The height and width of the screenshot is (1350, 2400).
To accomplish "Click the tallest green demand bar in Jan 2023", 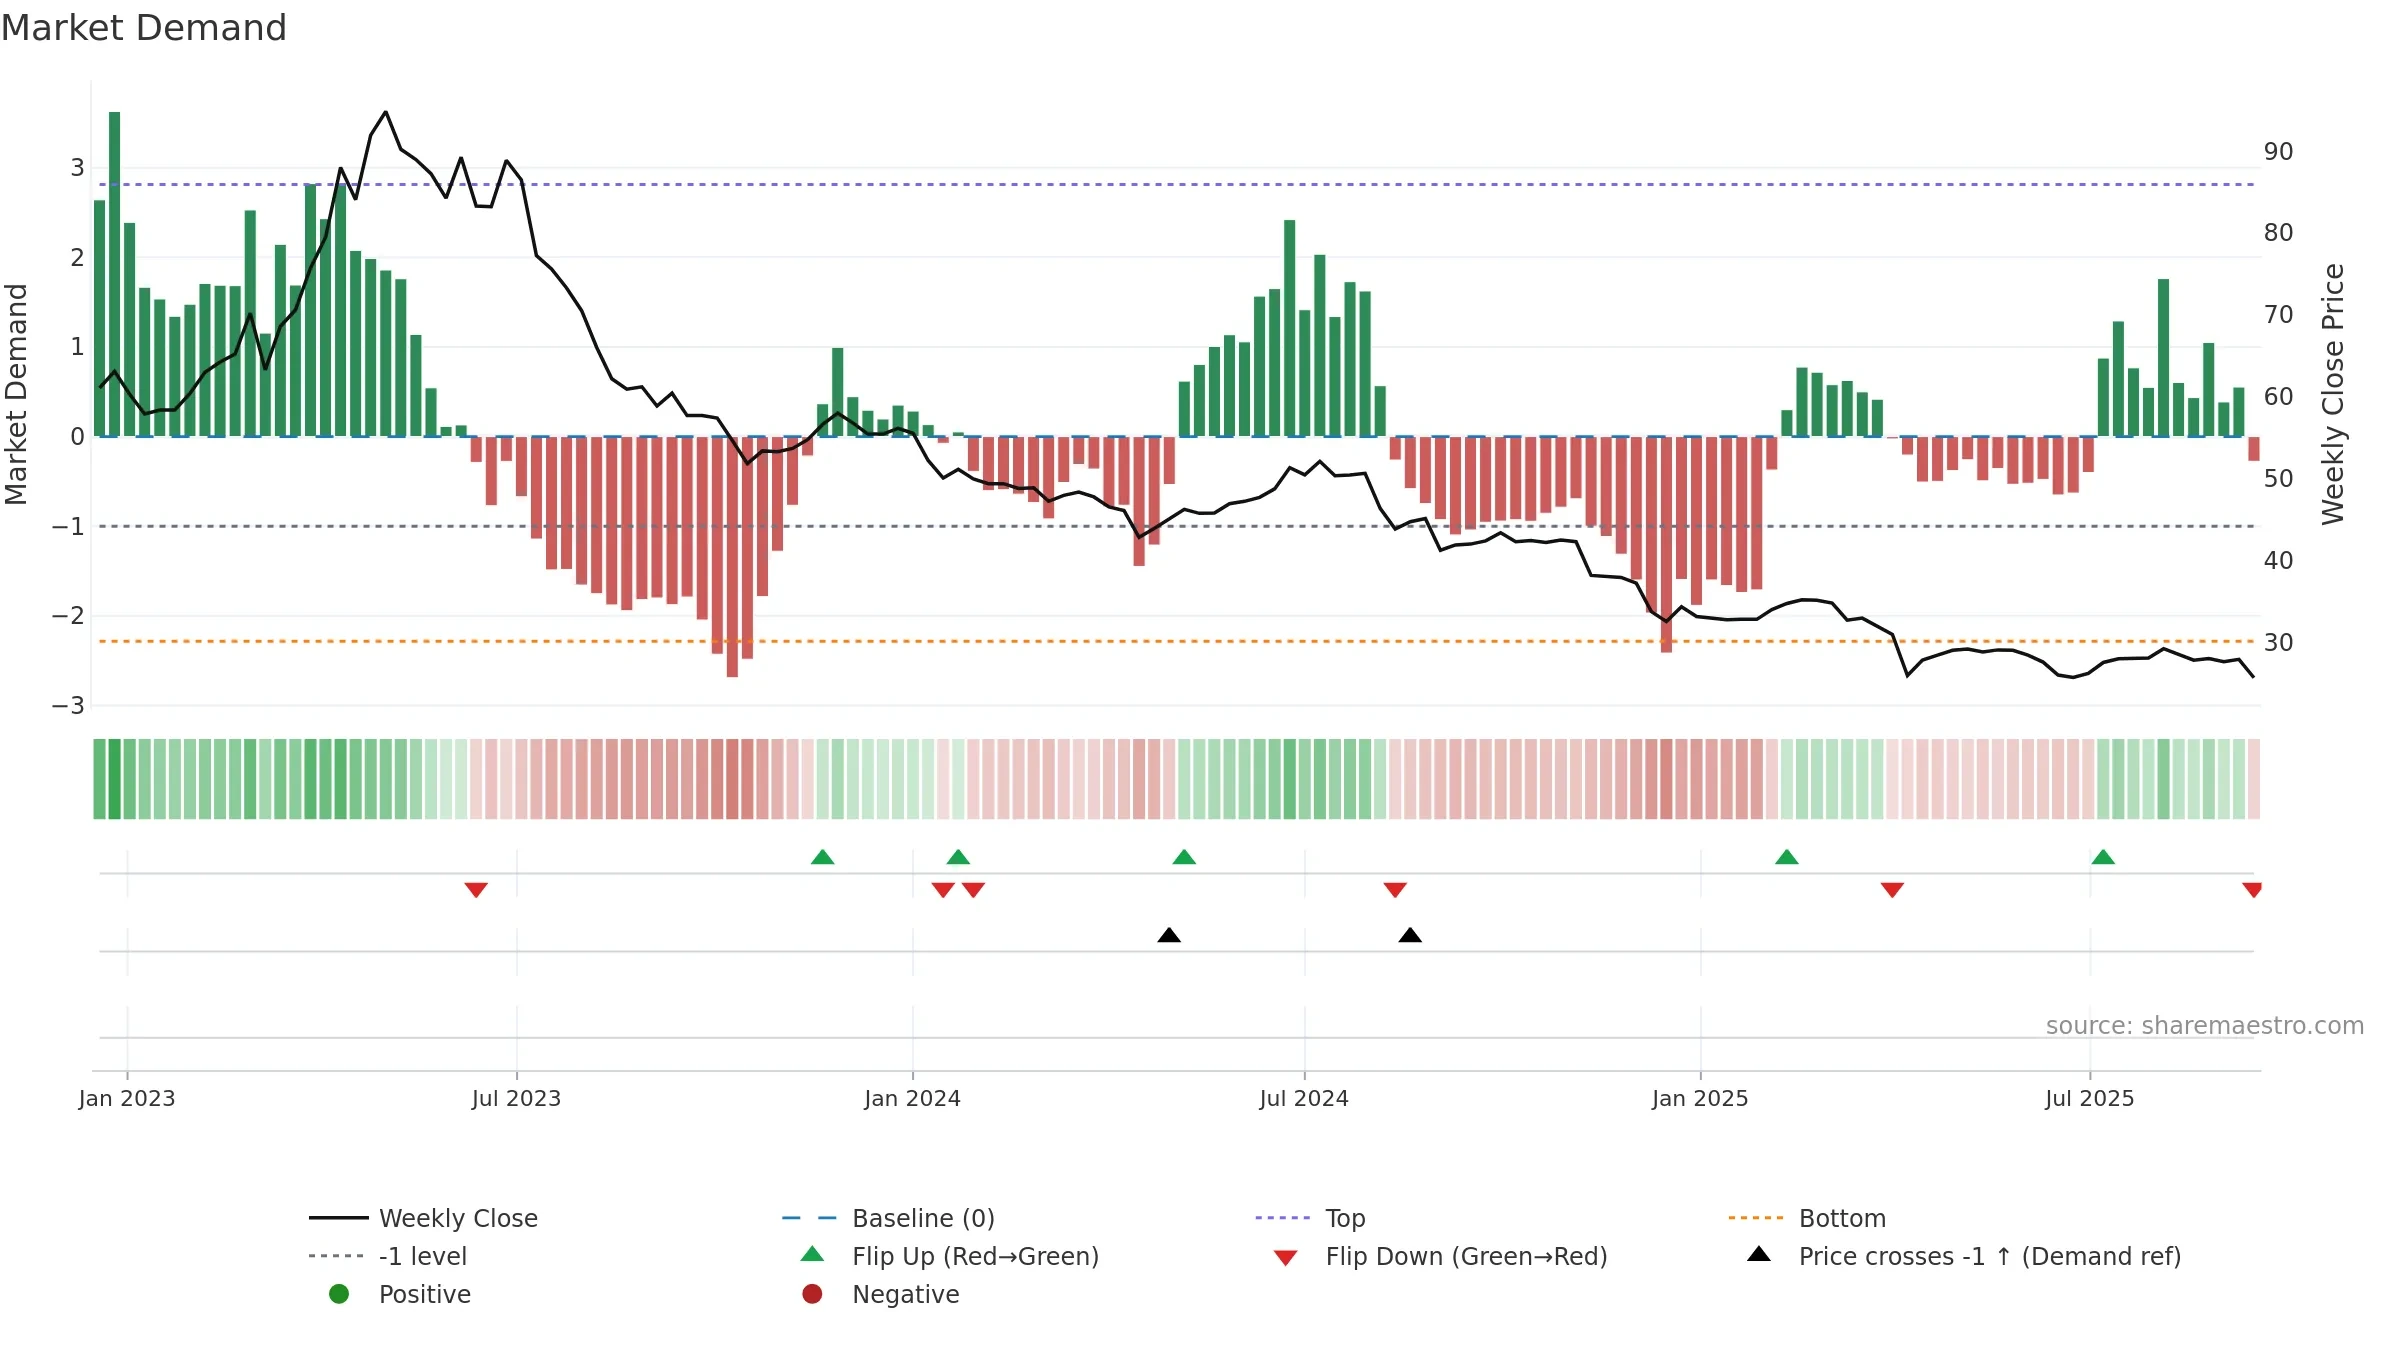I will 115,274.
